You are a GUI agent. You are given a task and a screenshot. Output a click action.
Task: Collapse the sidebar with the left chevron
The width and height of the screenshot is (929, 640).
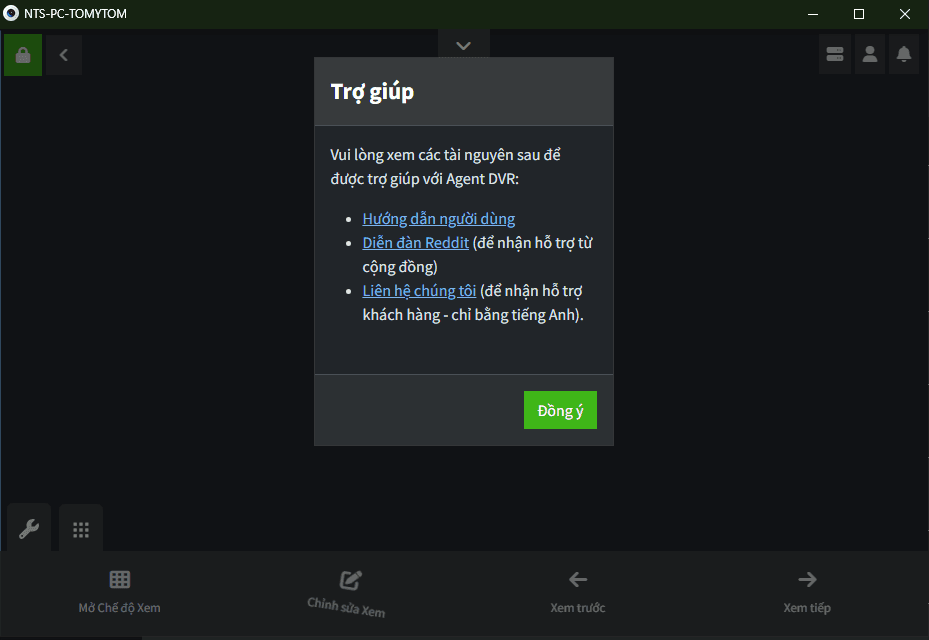(64, 55)
